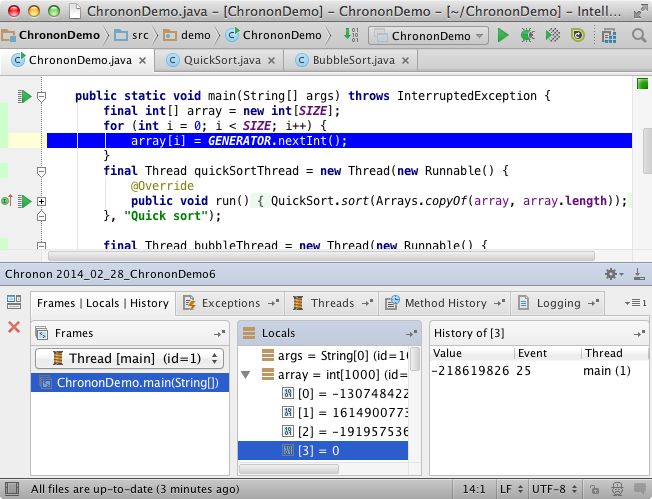Toggle fold marker beside main method
Screen dimensions: 652x499
pyautogui.click(x=42, y=97)
